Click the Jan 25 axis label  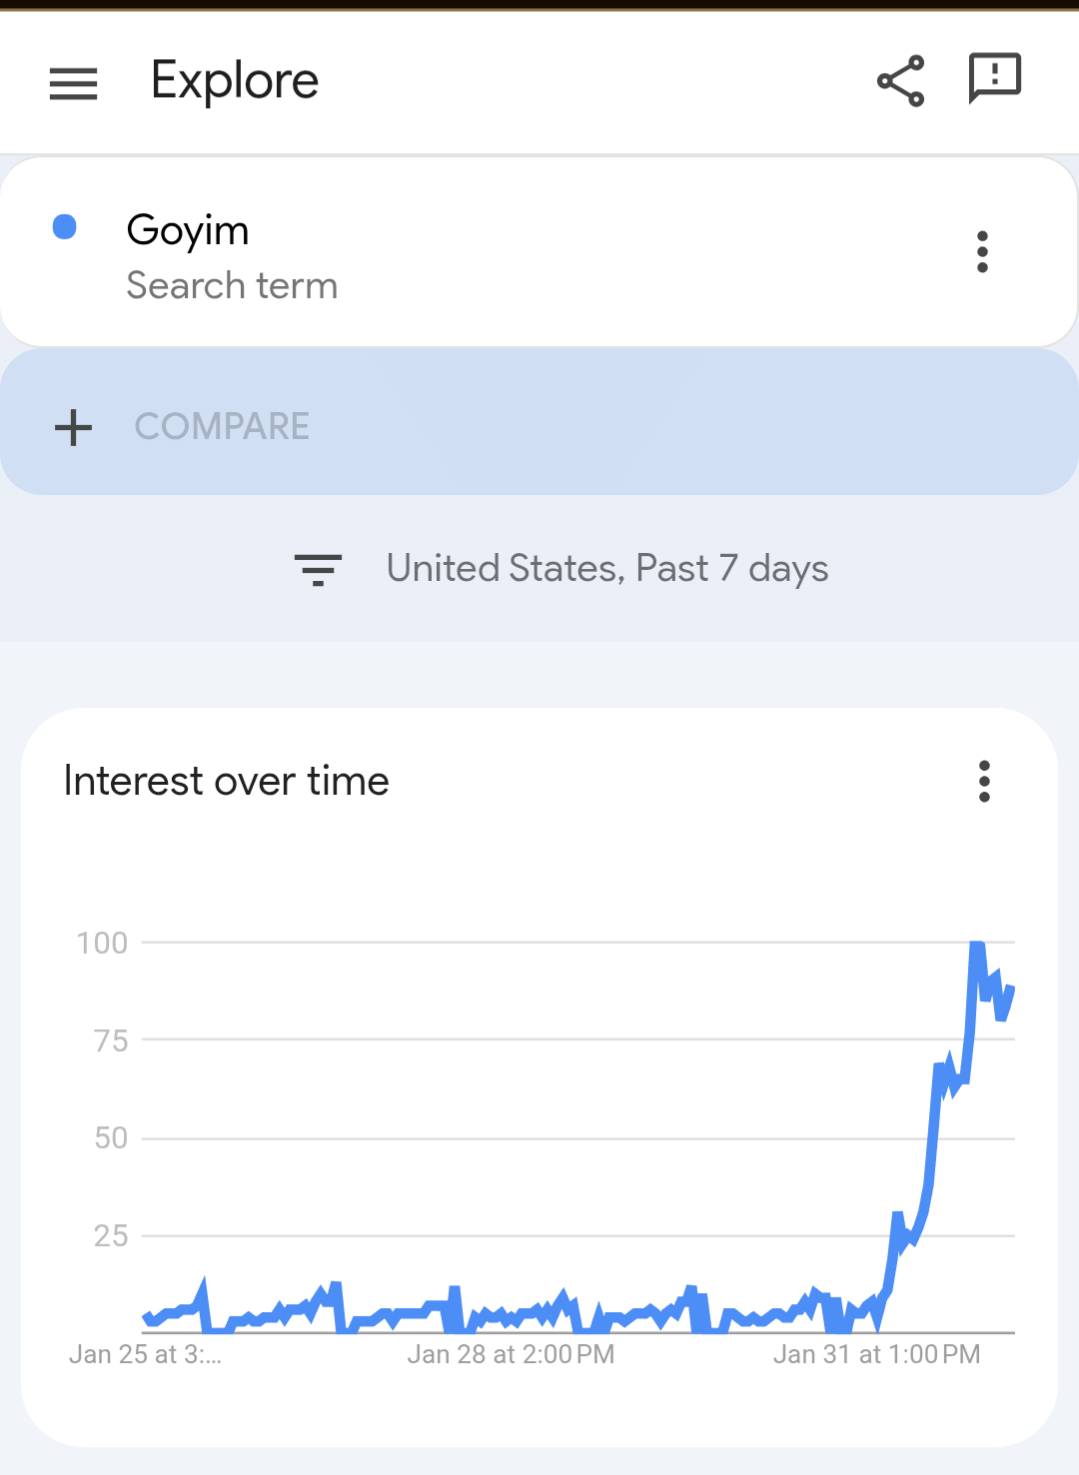coord(145,1354)
